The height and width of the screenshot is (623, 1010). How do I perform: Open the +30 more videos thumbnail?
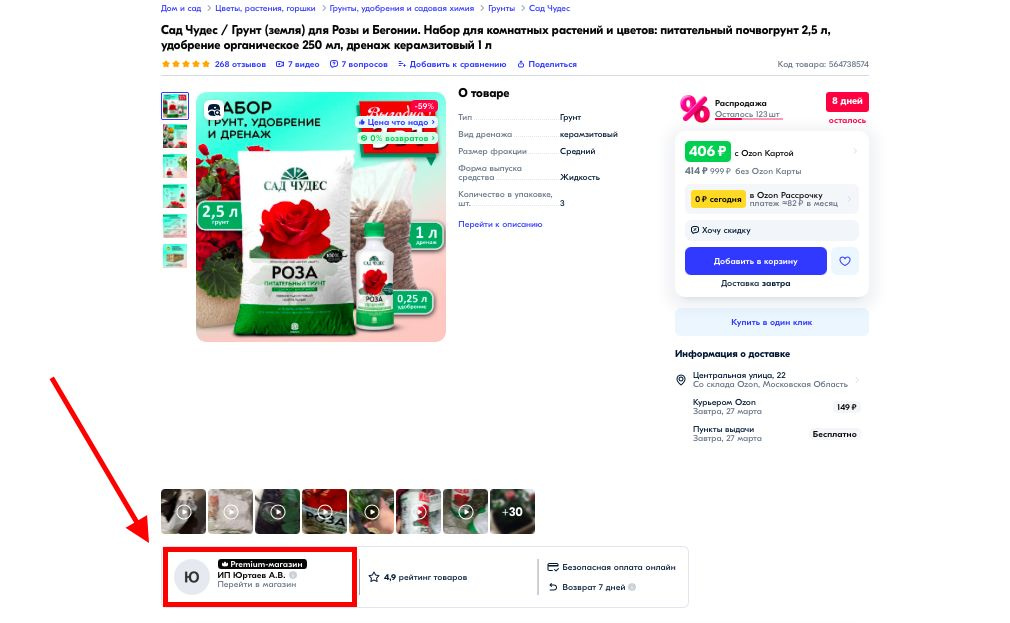[512, 512]
